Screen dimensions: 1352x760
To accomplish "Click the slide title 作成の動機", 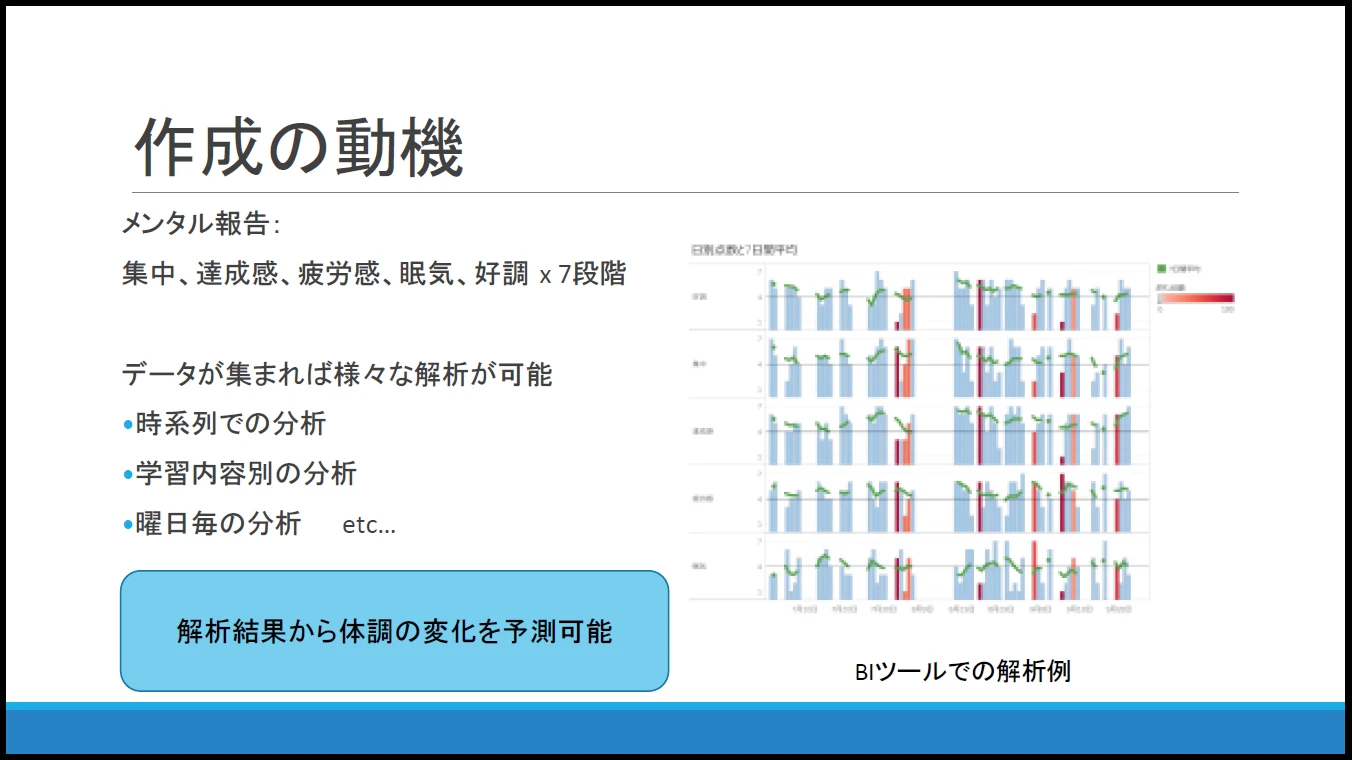I will pos(299,149).
